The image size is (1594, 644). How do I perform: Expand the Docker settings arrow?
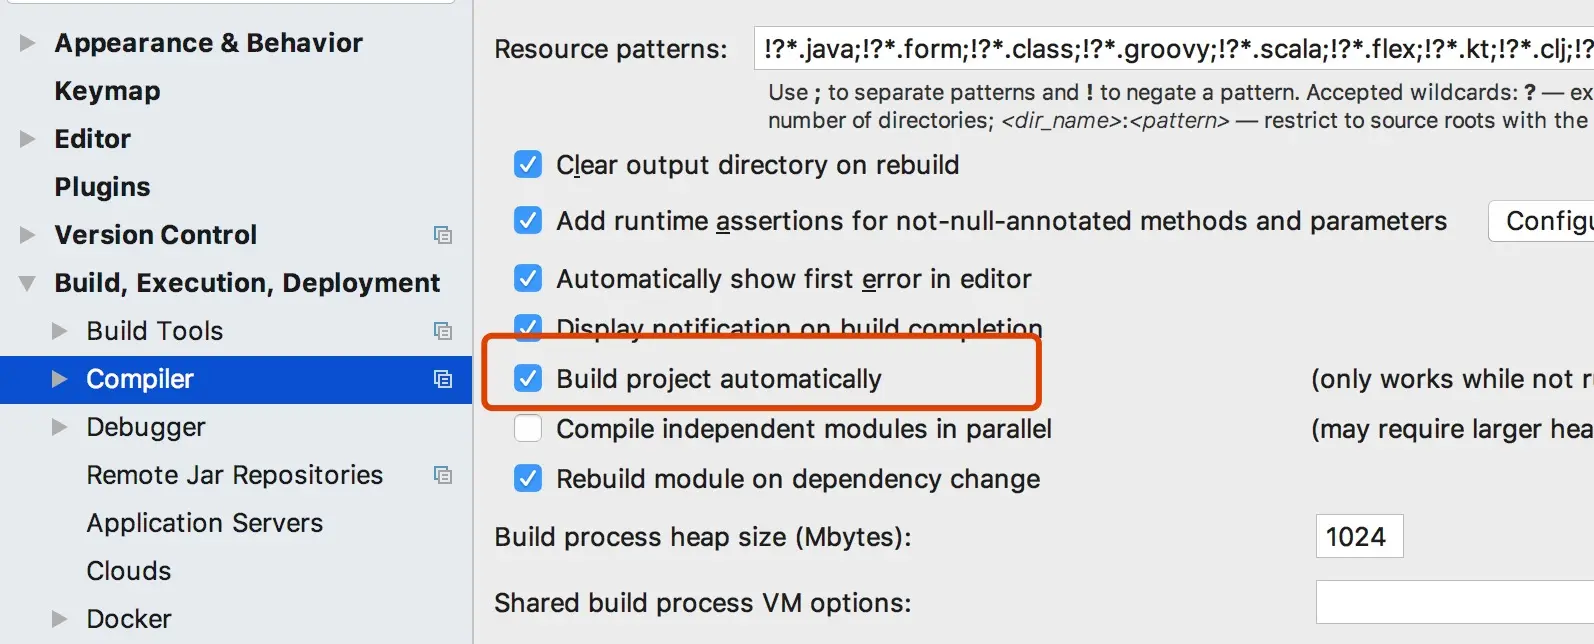(60, 619)
